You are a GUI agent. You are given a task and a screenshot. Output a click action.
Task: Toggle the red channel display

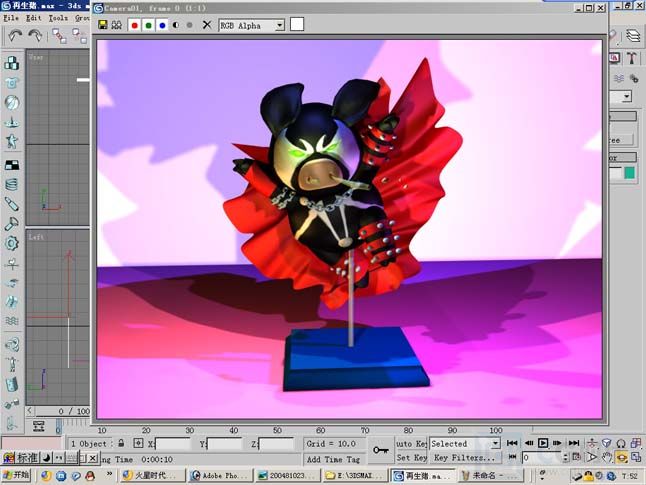coord(134,26)
